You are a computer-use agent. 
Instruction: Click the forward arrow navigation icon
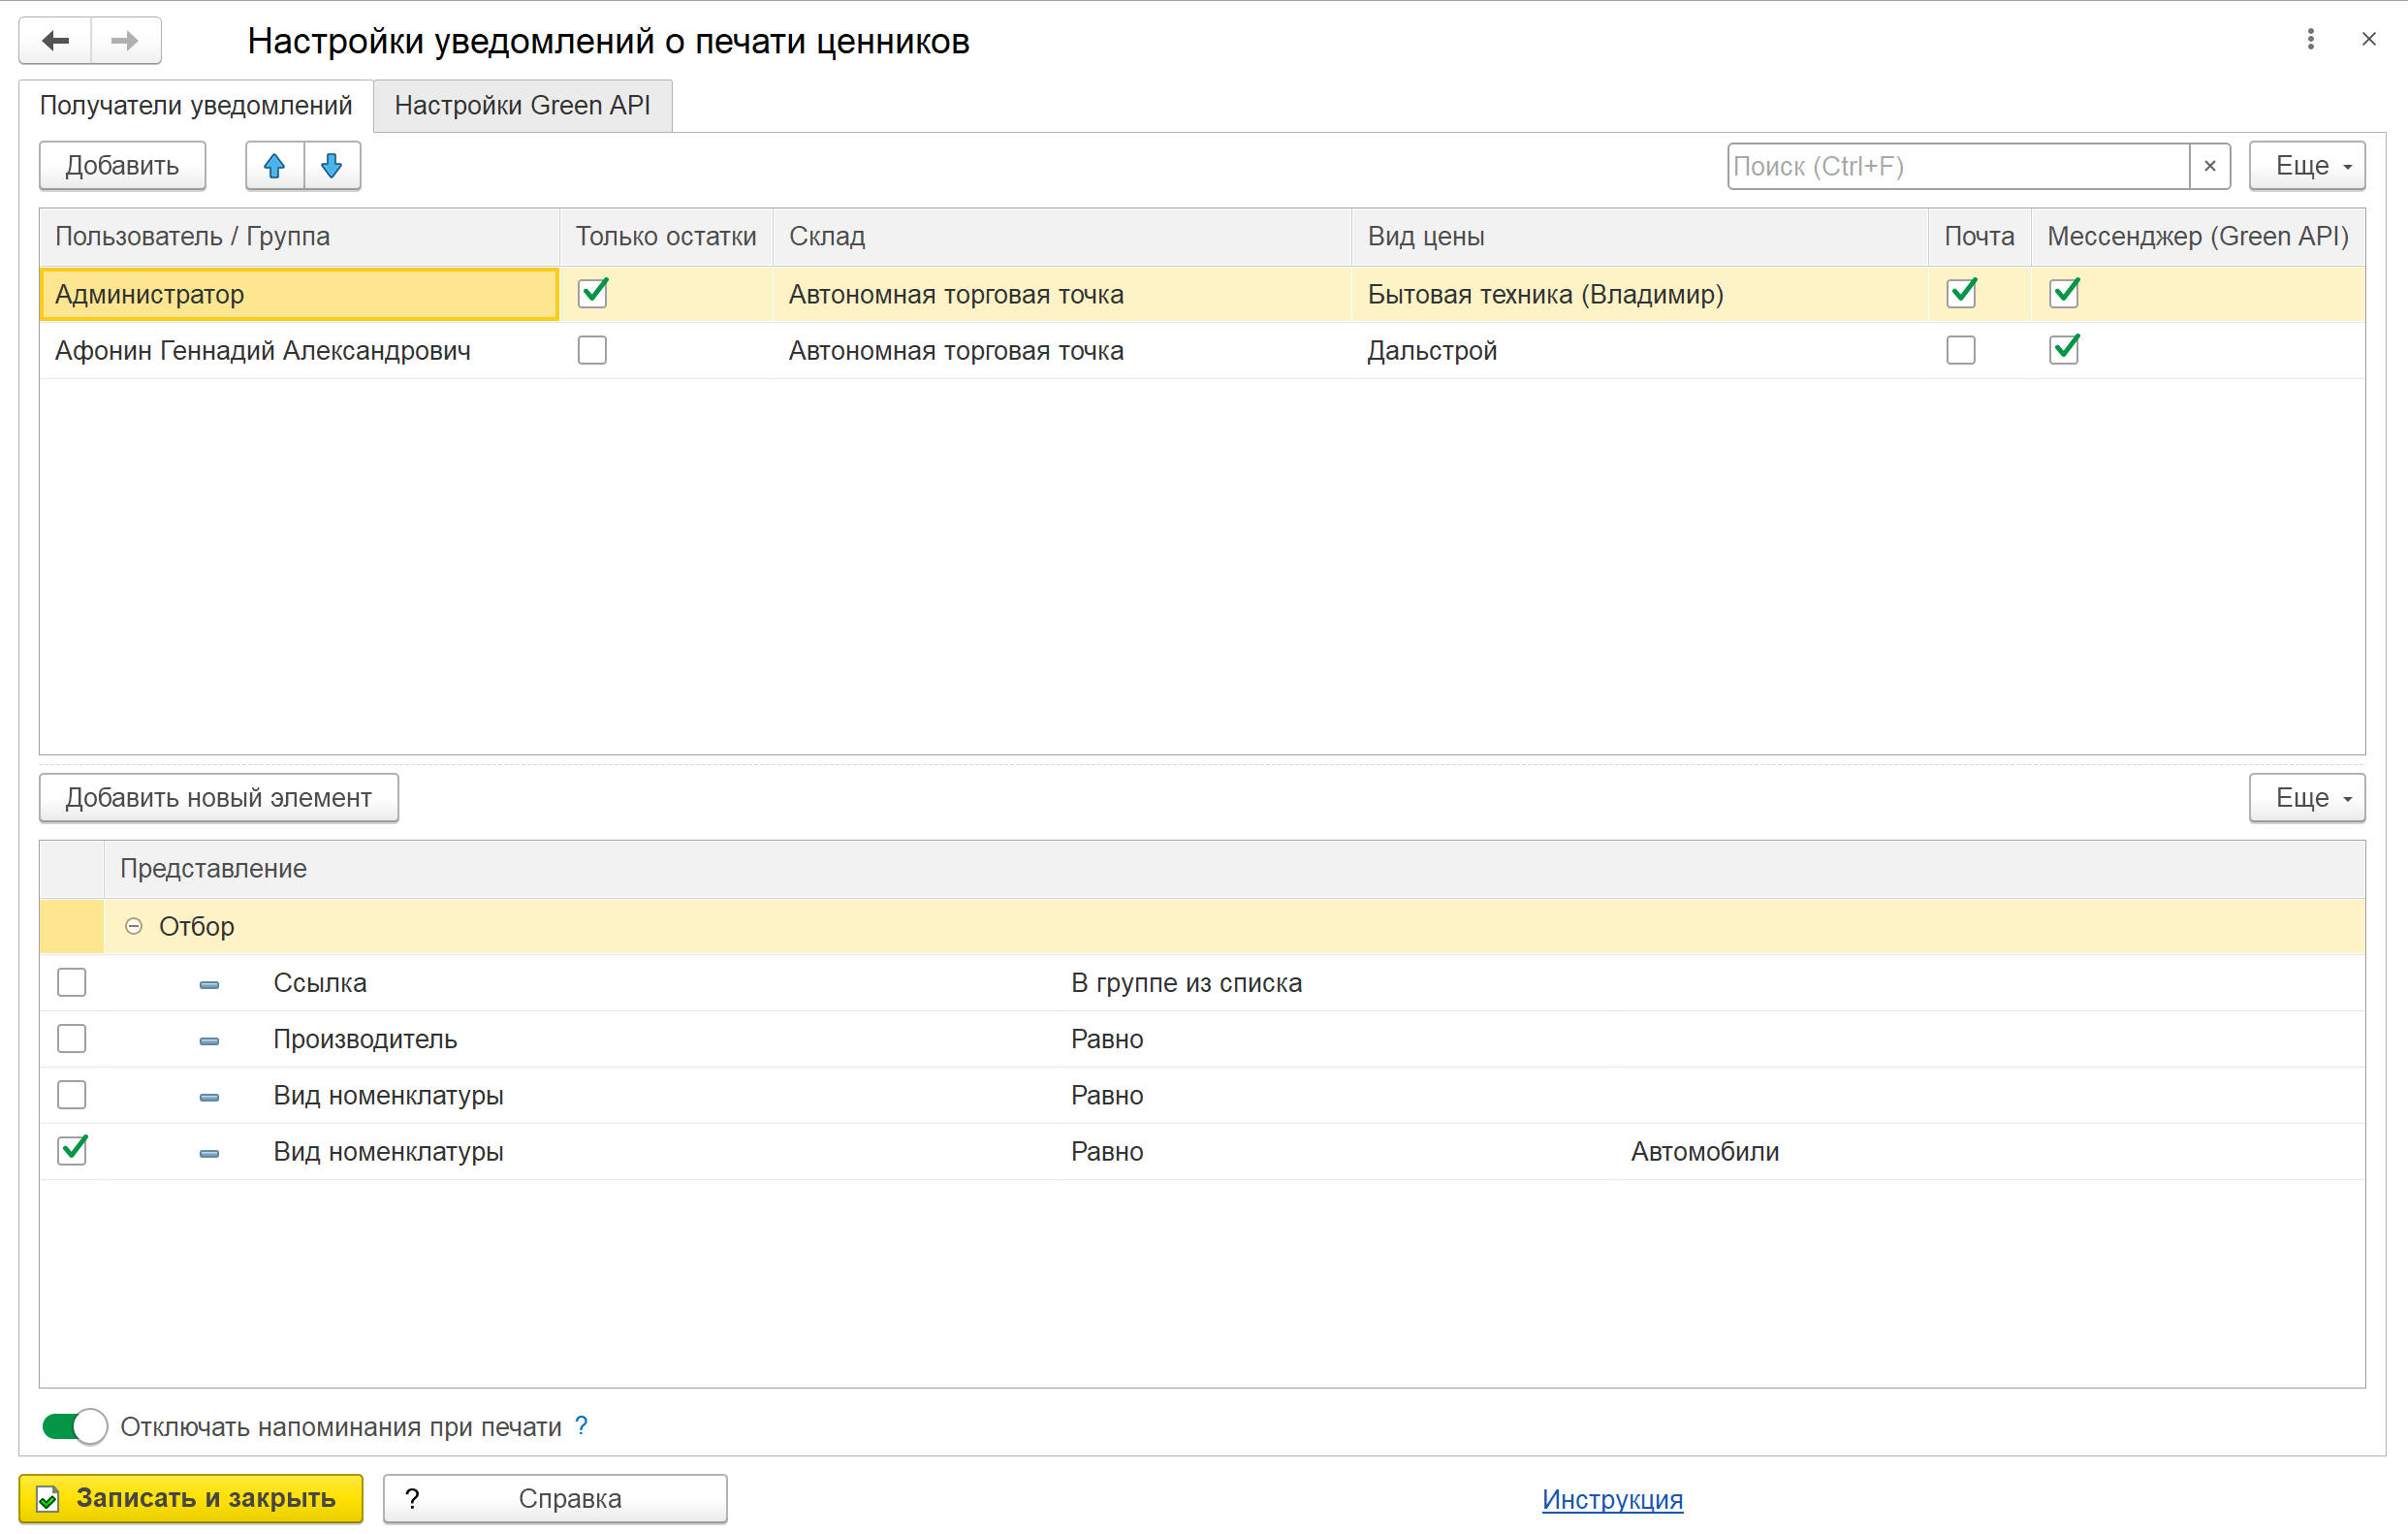pos(125,40)
